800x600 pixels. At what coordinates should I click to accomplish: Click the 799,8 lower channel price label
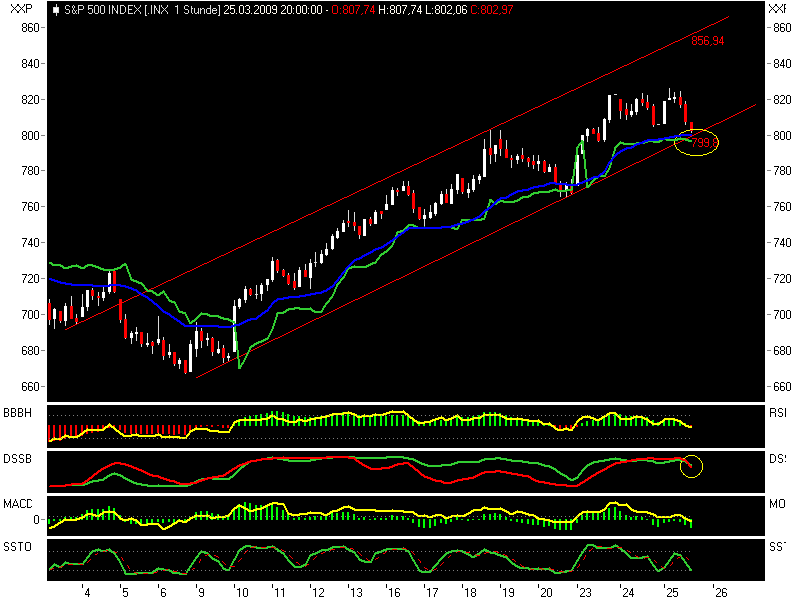(x=705, y=142)
